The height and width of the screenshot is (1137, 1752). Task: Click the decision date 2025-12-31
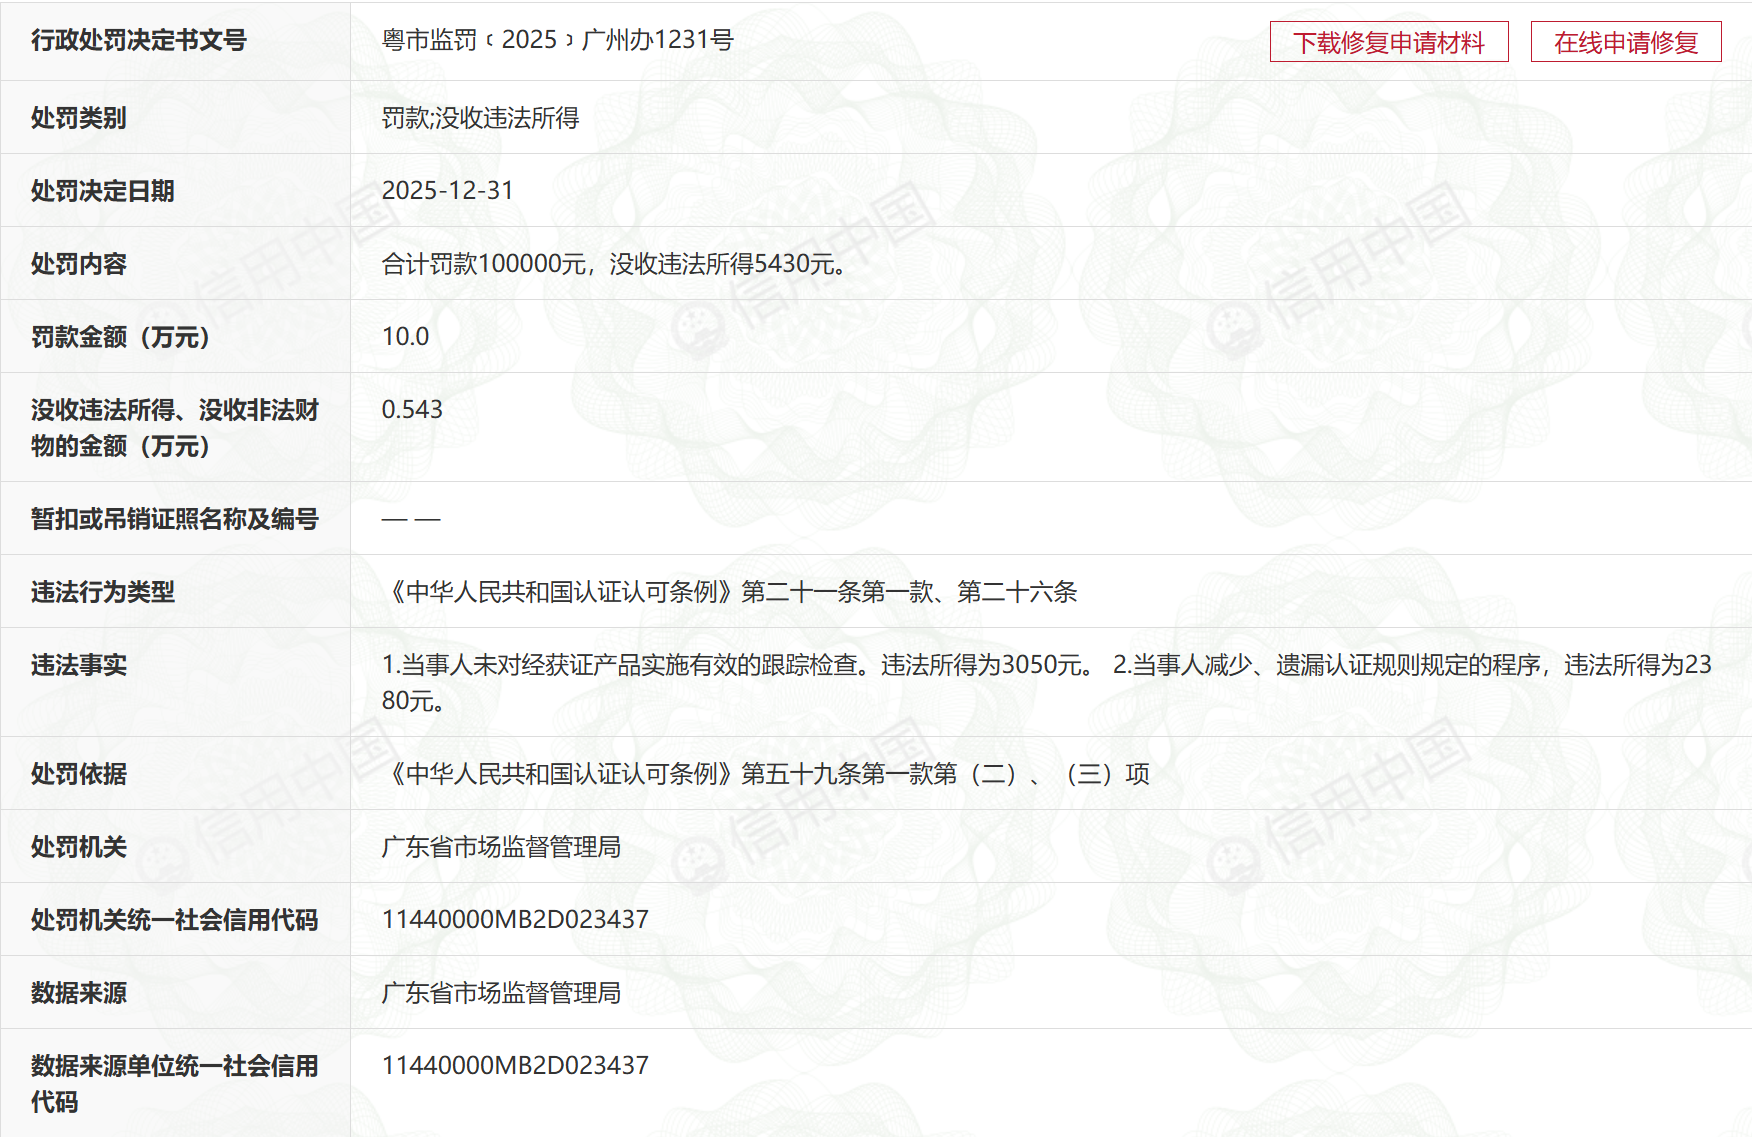[x=447, y=191]
